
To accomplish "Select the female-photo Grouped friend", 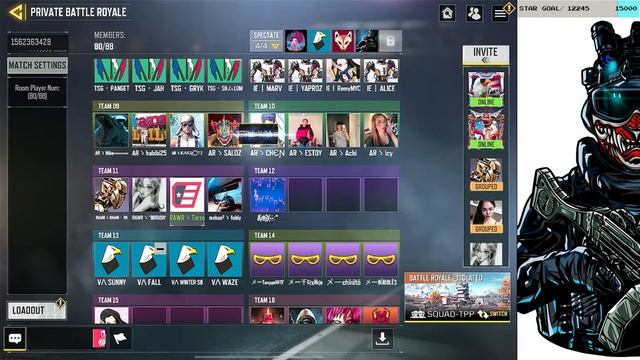I will [486, 217].
